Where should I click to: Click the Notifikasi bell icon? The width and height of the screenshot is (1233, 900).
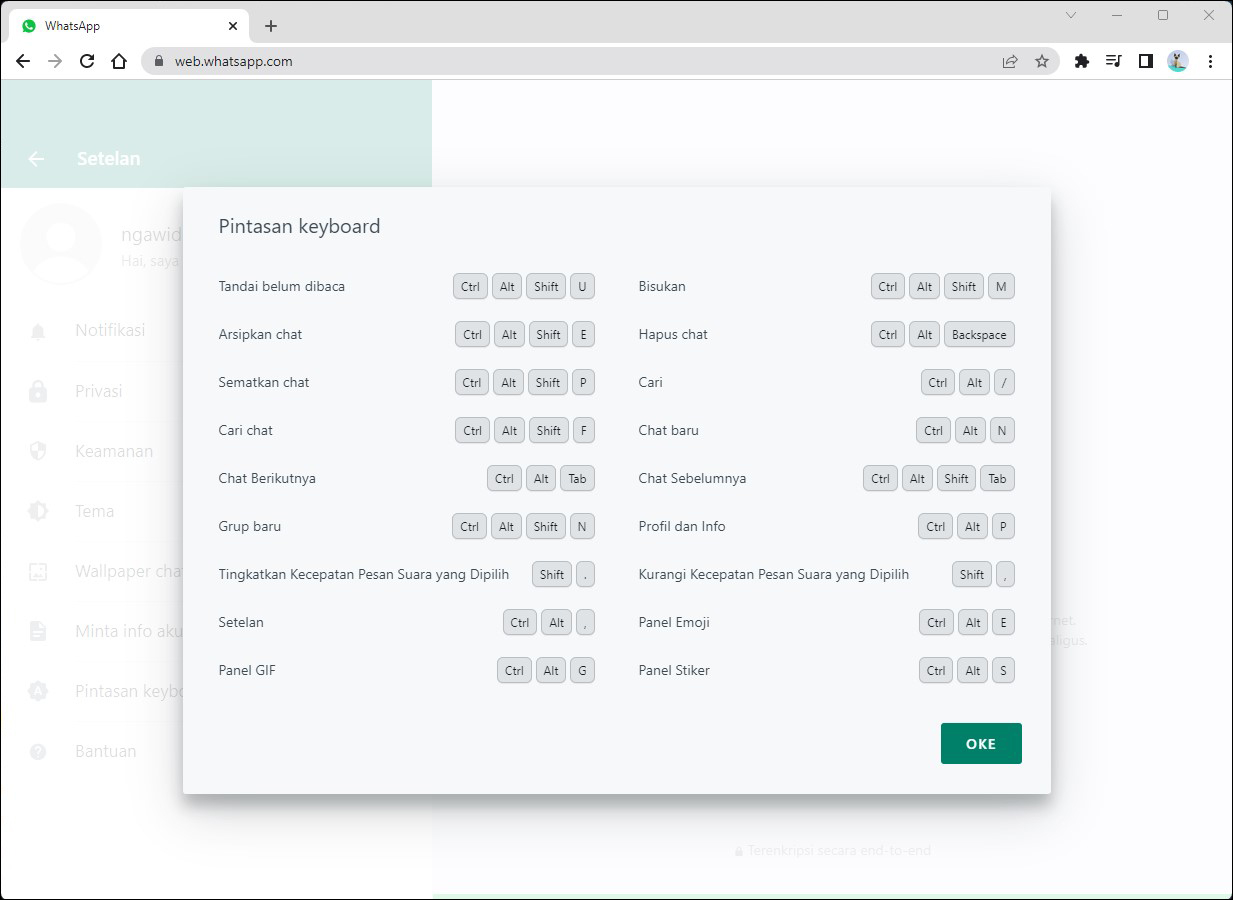pos(37,330)
